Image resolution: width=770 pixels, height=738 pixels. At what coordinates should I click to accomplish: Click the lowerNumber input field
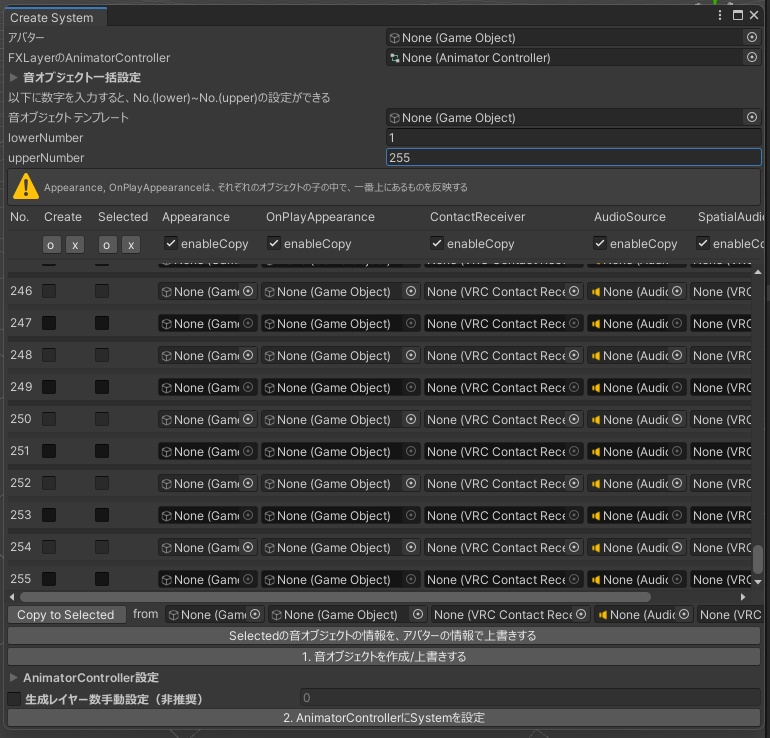click(573, 137)
